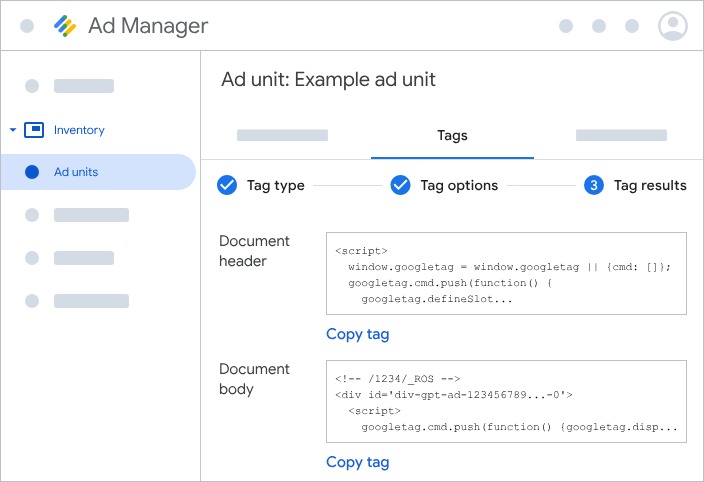Click inside the Document header code box
The image size is (704, 482).
click(506, 274)
